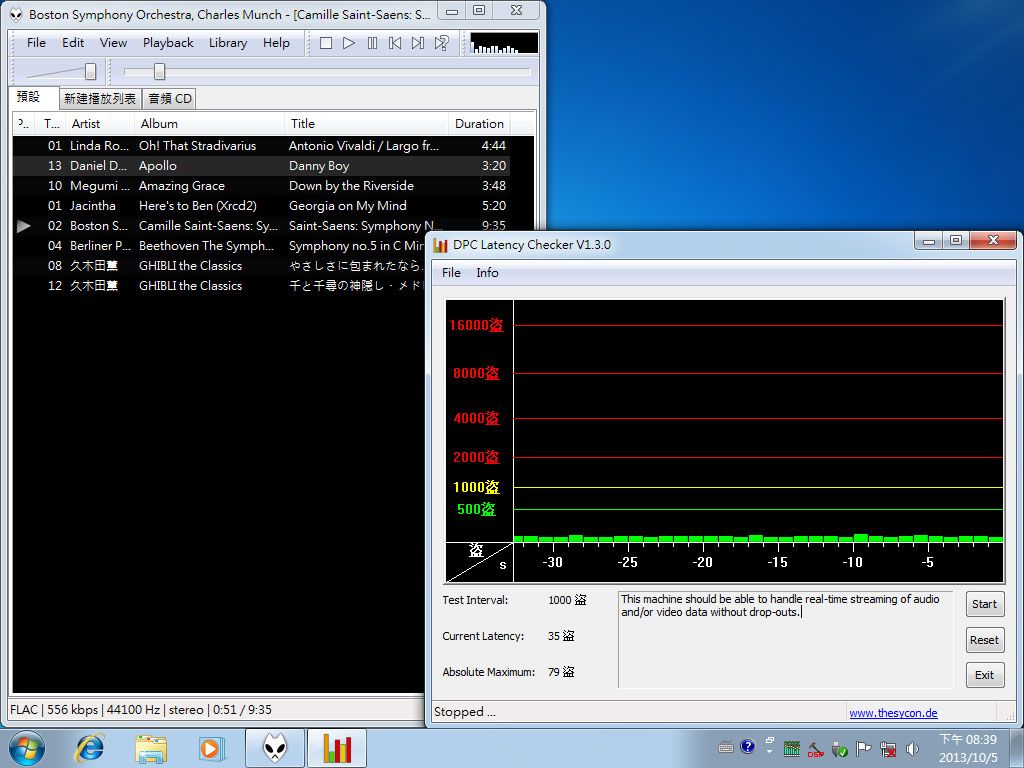Viewport: 1024px width, 768px height.
Task: Click the foobar2000 title bar alien icon
Action: [16, 14]
